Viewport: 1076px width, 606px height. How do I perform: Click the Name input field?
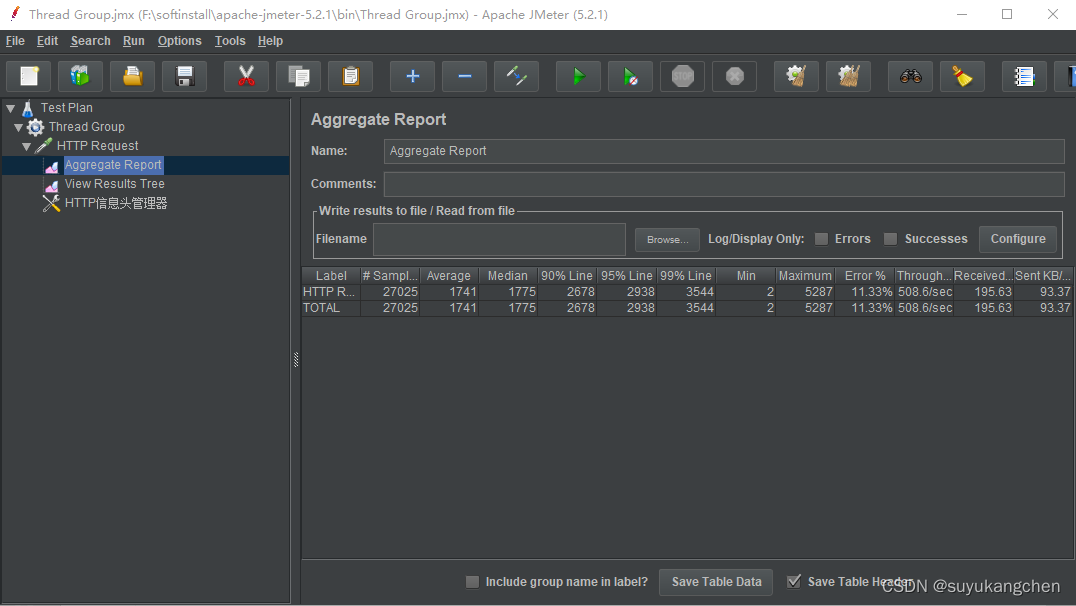pos(724,151)
